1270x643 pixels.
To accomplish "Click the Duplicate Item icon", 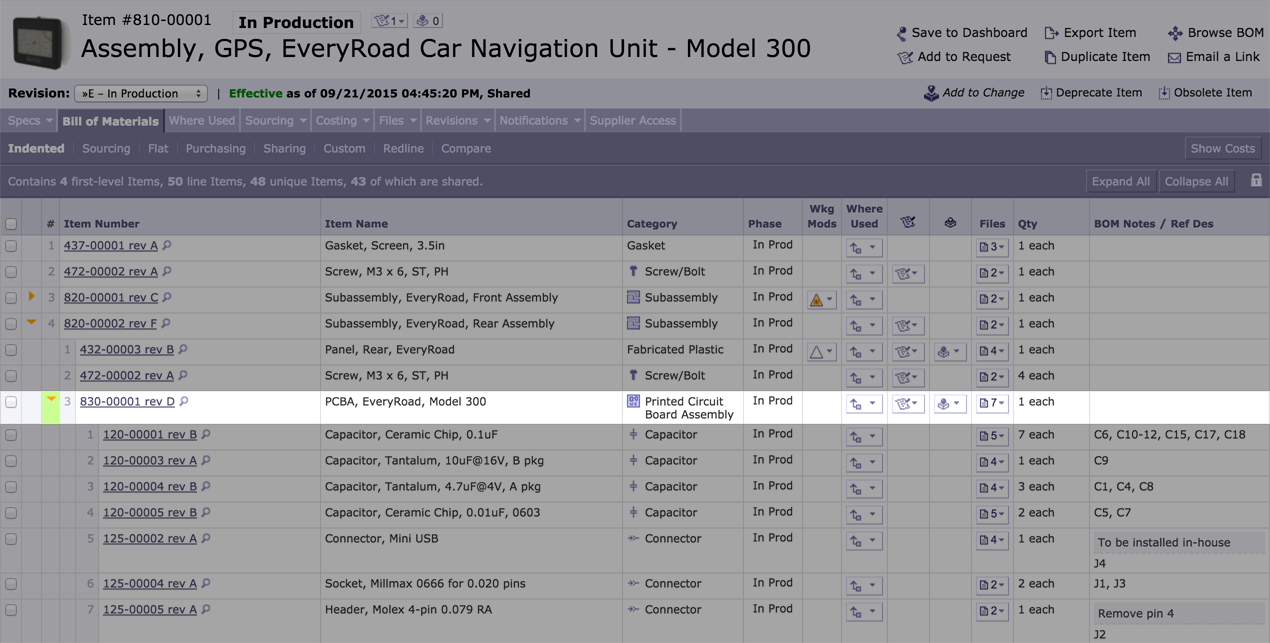I will click(x=1050, y=57).
